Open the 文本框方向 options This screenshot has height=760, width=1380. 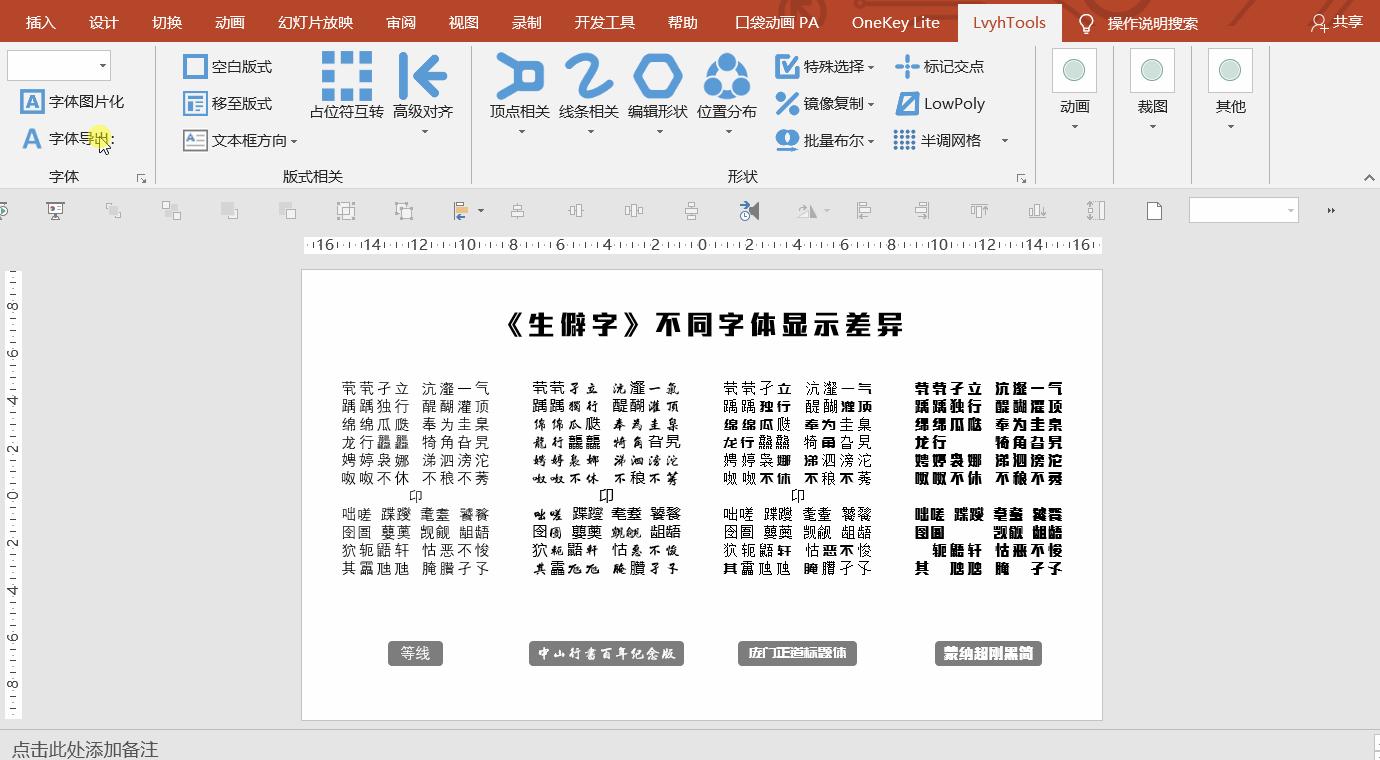point(240,140)
